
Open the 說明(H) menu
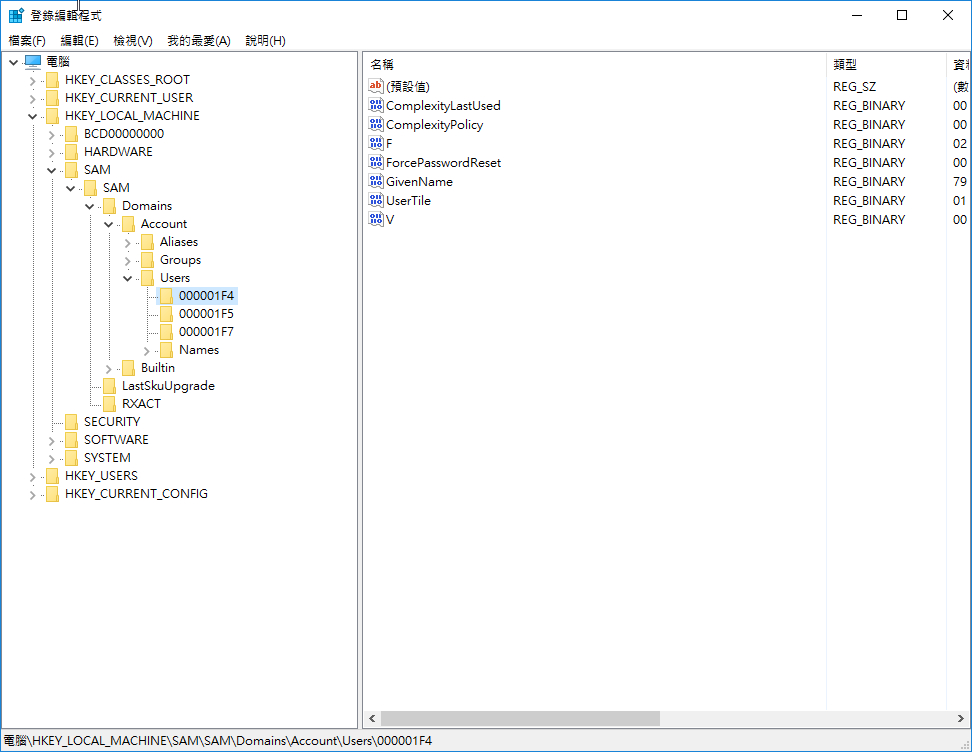pos(265,41)
